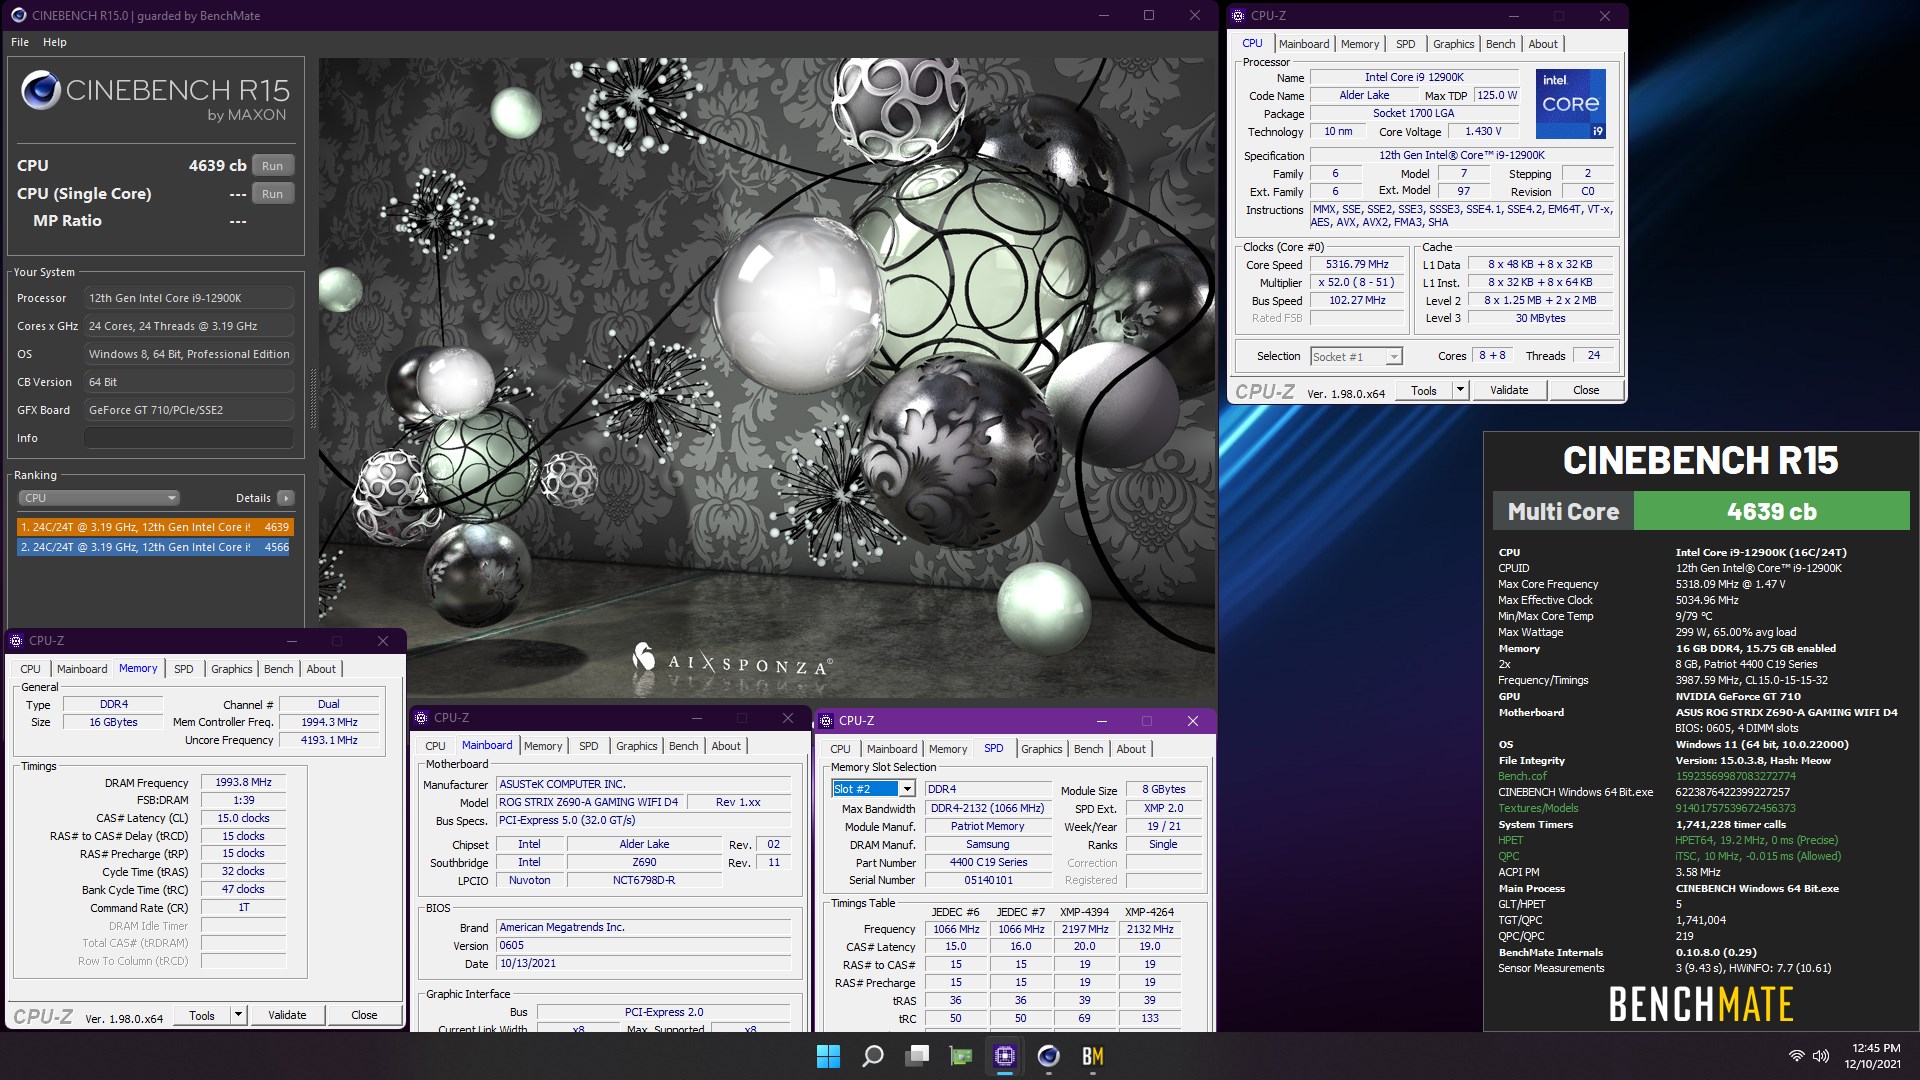Click DRAM Frequency value 1993.8 MHz
Viewport: 1920px width, 1080px height.
pyautogui.click(x=243, y=782)
